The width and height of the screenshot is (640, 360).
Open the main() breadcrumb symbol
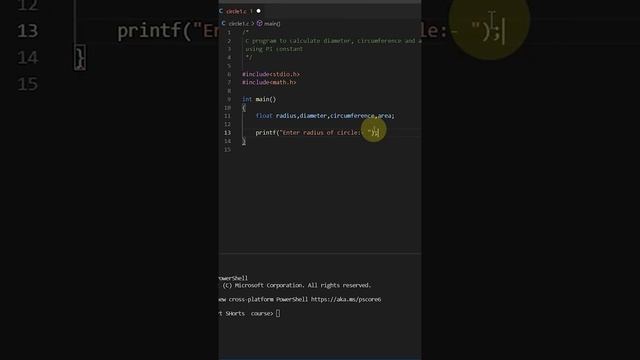(272, 24)
